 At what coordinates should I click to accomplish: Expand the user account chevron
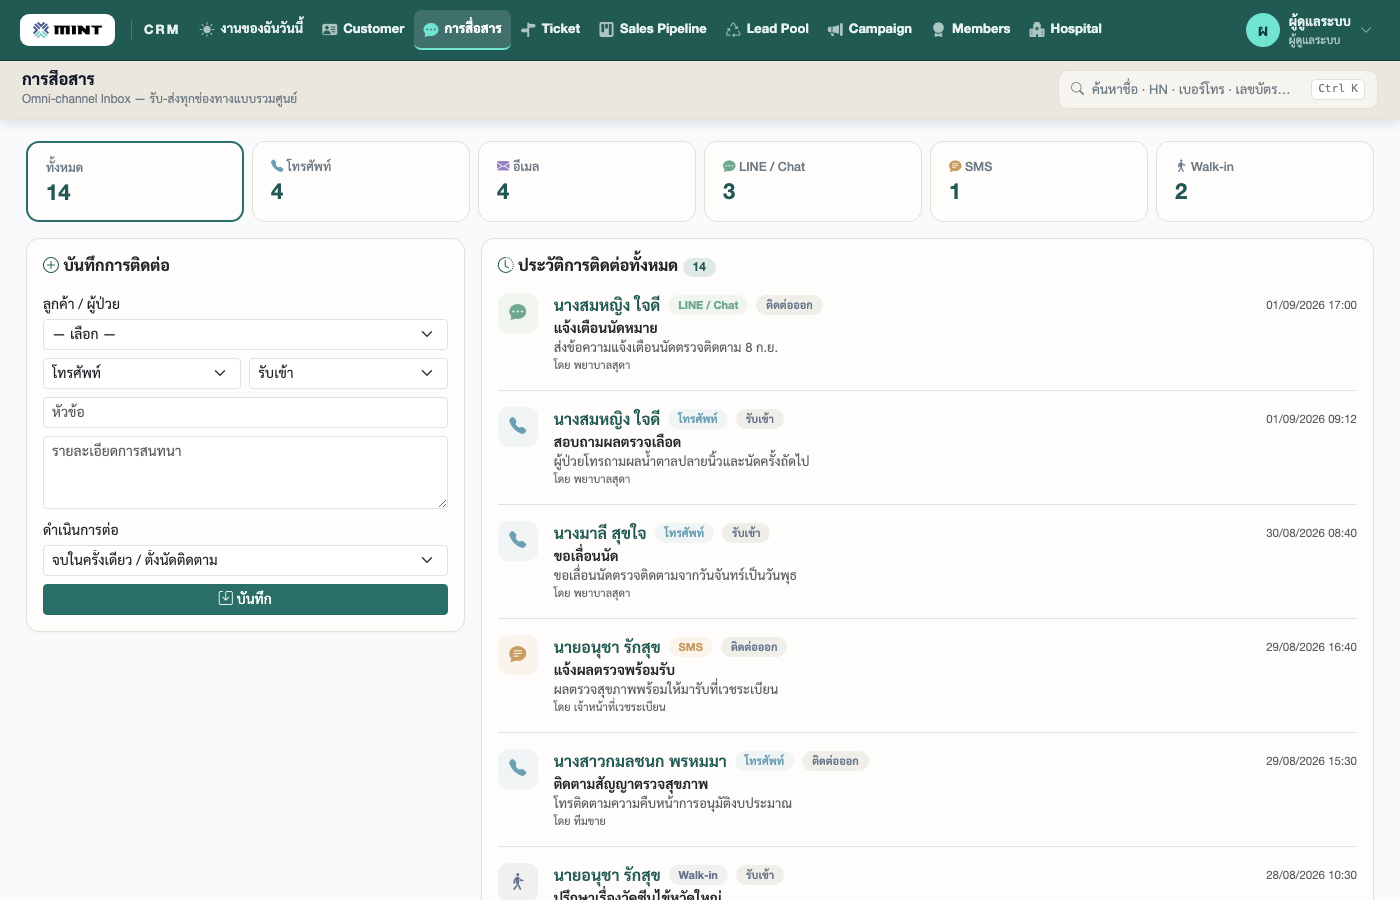tap(1366, 30)
